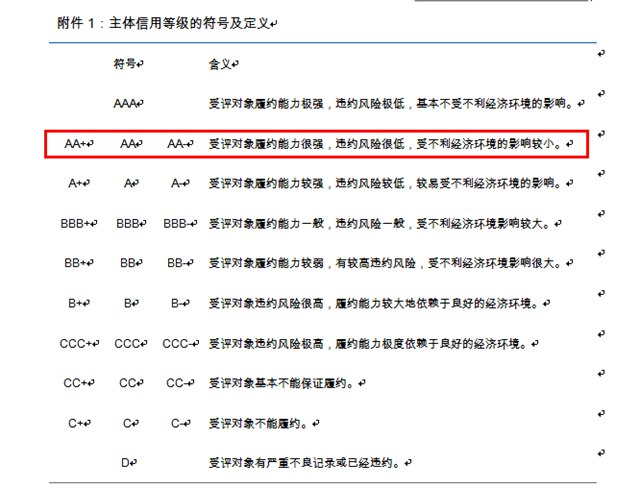This screenshot has height=488, width=640.
Task: Select the 'CCC' rating cell
Action: [128, 344]
